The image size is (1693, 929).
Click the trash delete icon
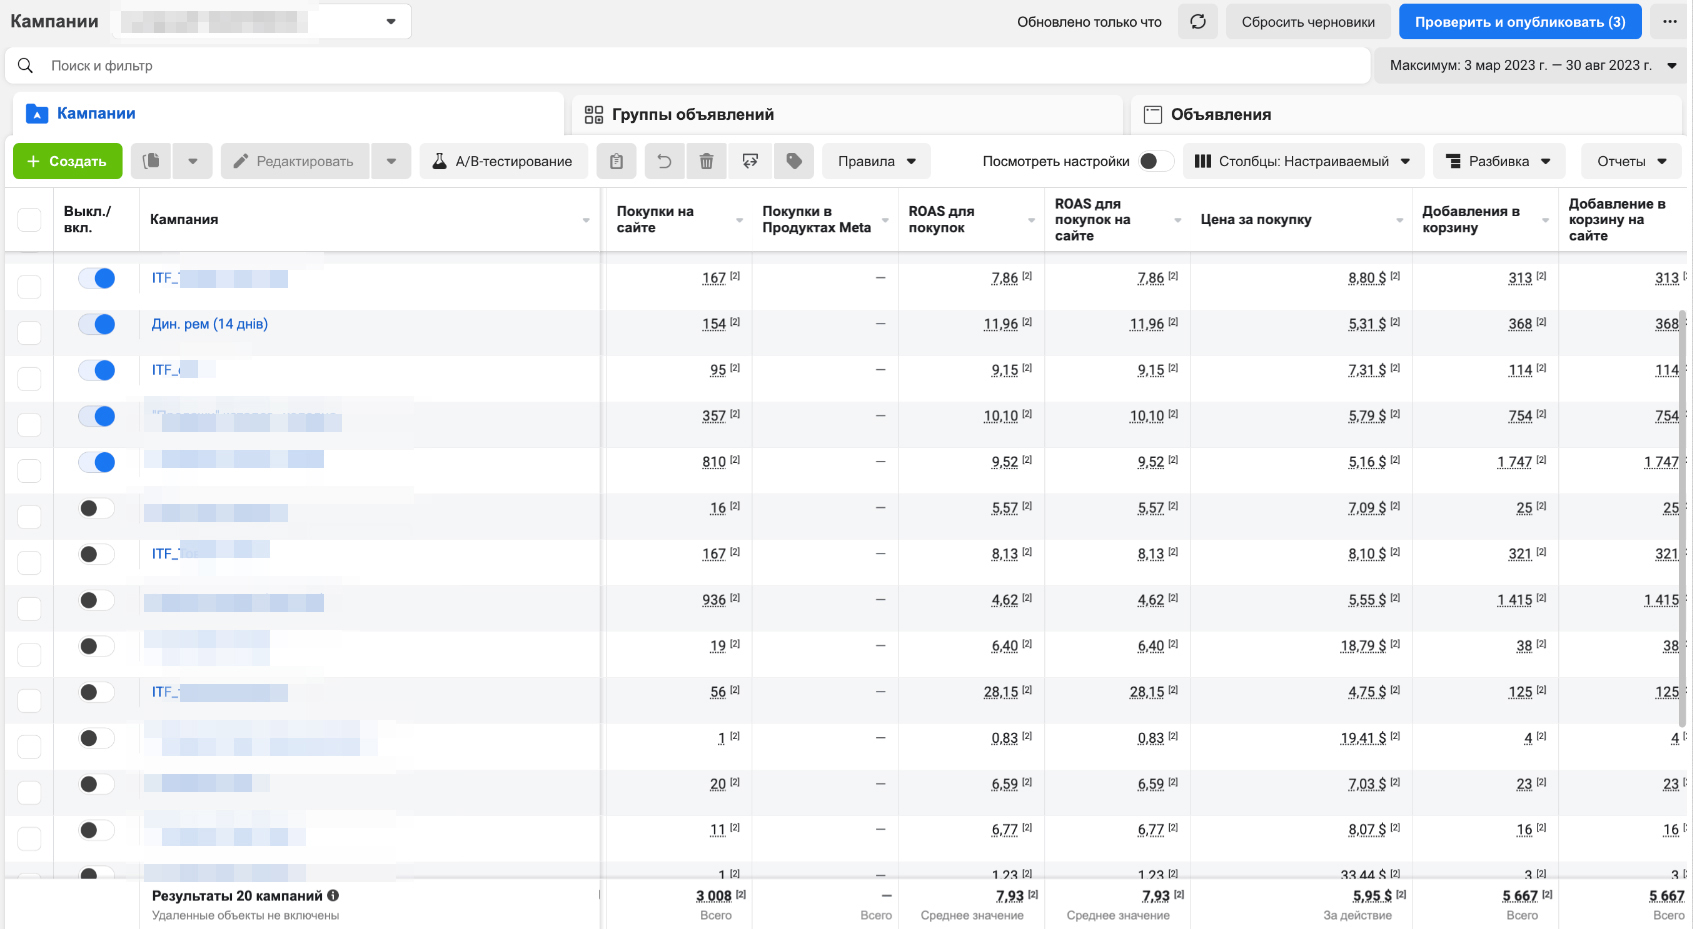coord(706,161)
